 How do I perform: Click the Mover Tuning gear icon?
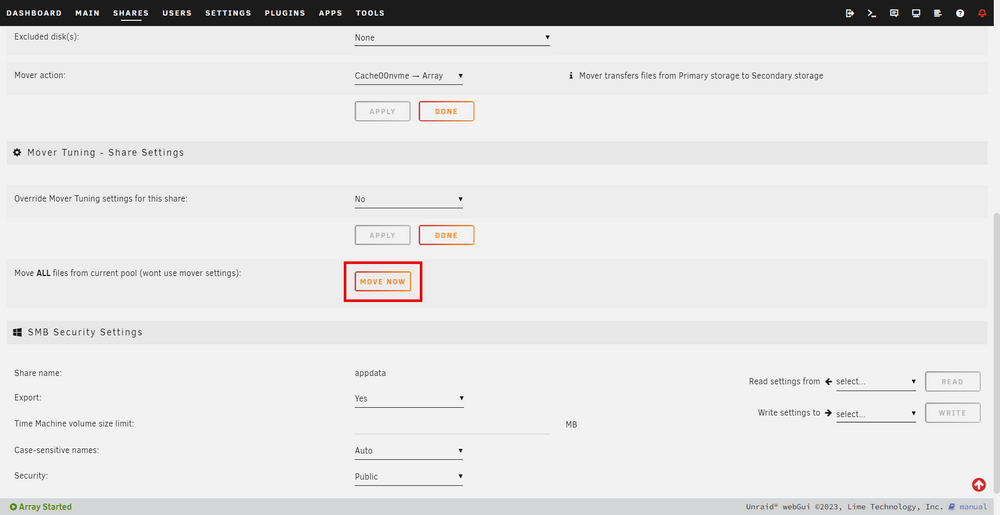click(18, 153)
